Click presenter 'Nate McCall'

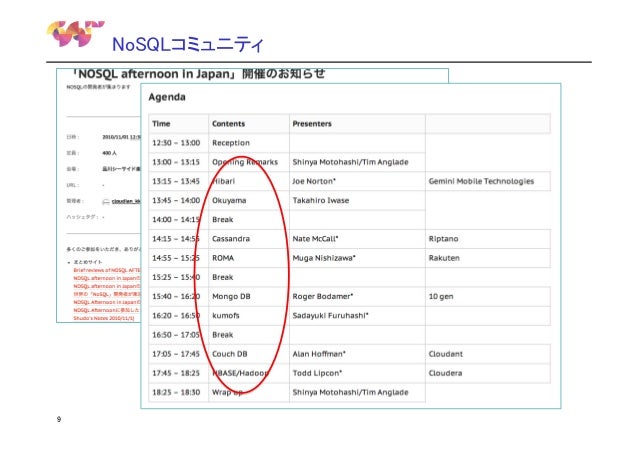[x=315, y=239]
